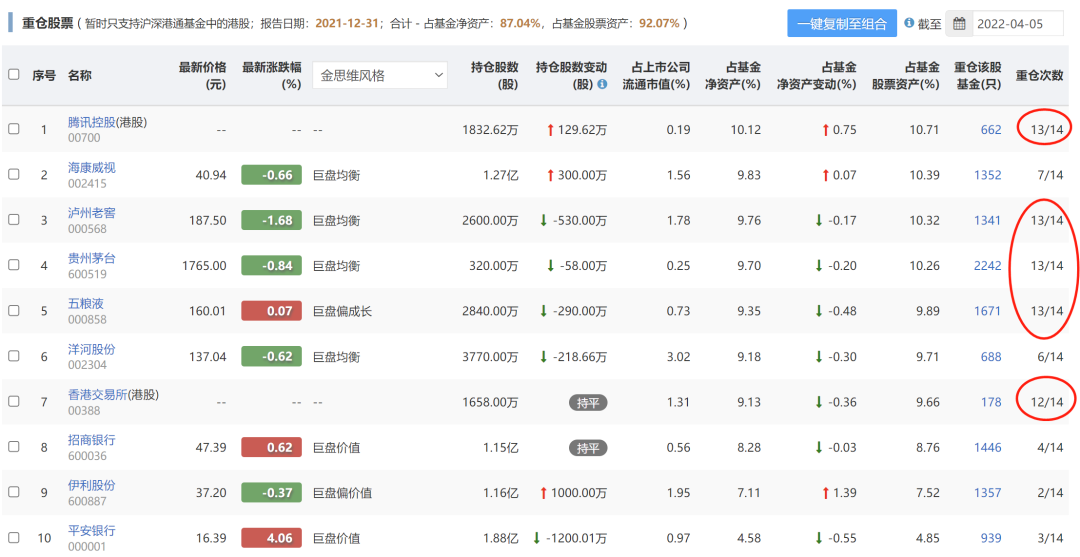Click fund count 1341 for 泸州老窖
The height and width of the screenshot is (557, 1080).
[987, 220]
